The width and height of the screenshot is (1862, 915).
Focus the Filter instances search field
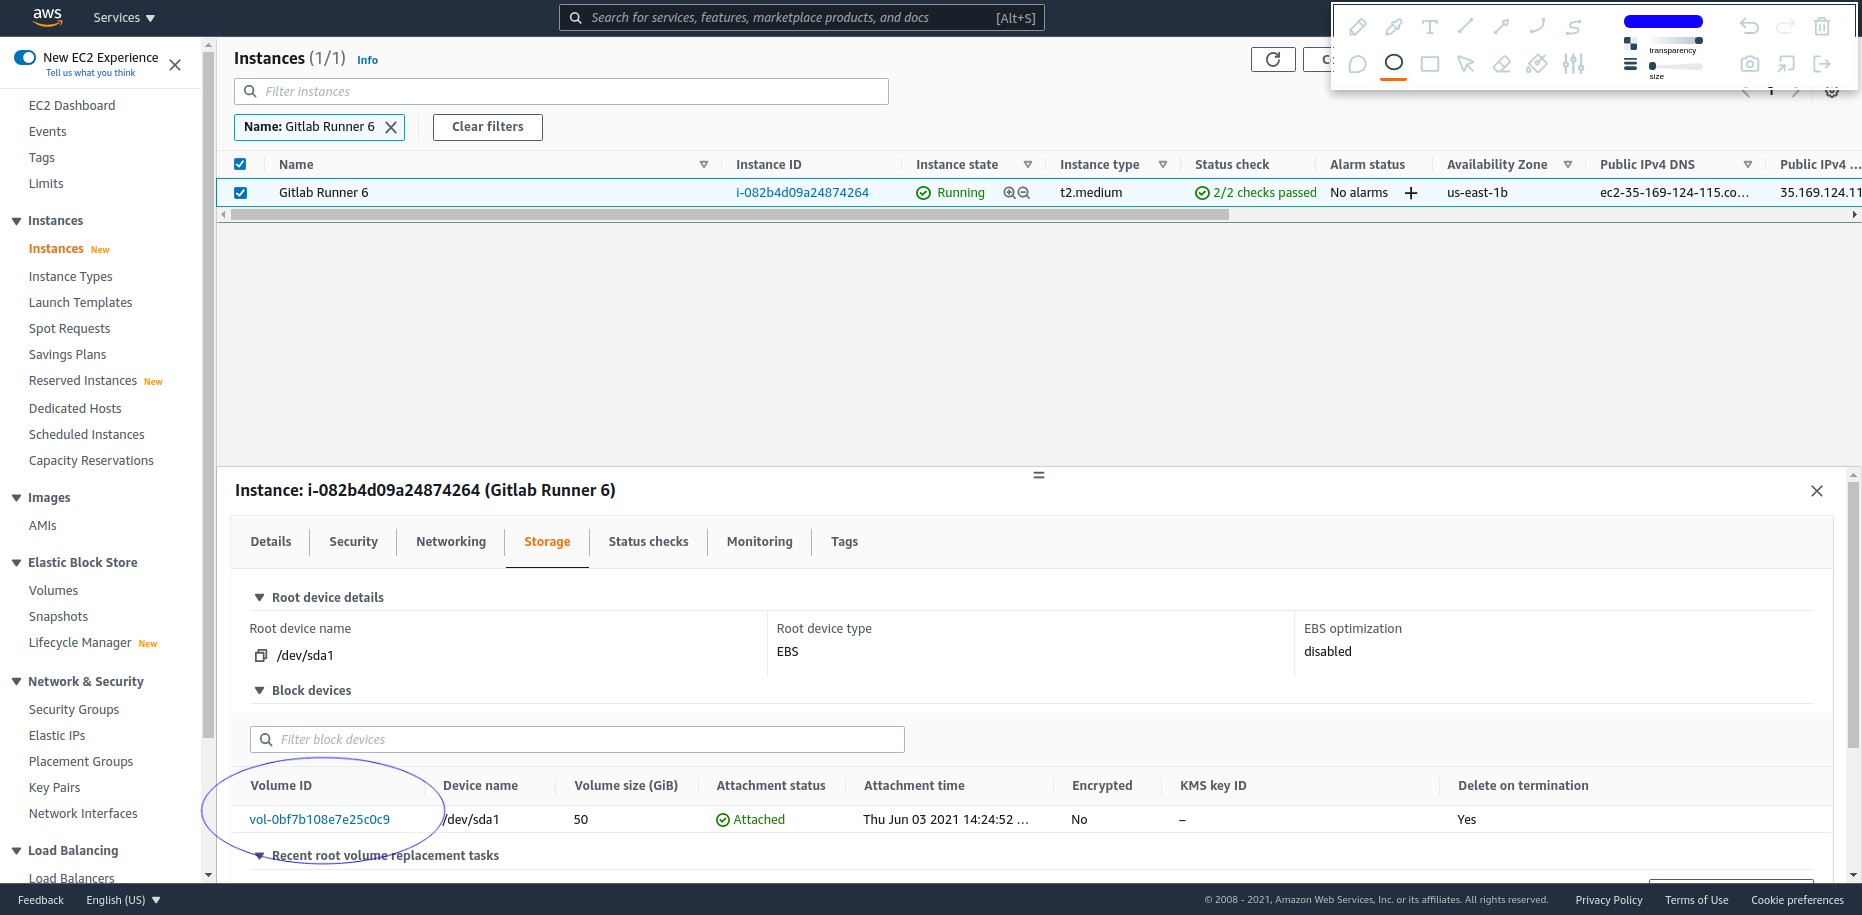pos(561,92)
